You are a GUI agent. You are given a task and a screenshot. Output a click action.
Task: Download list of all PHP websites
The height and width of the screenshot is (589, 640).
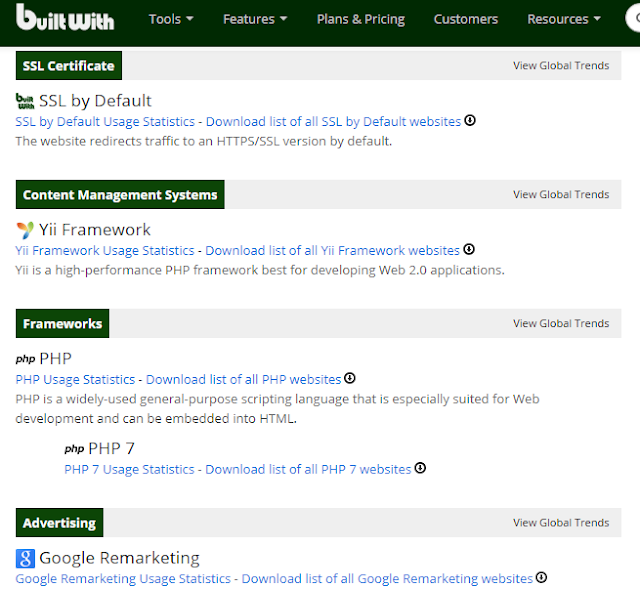coord(244,380)
